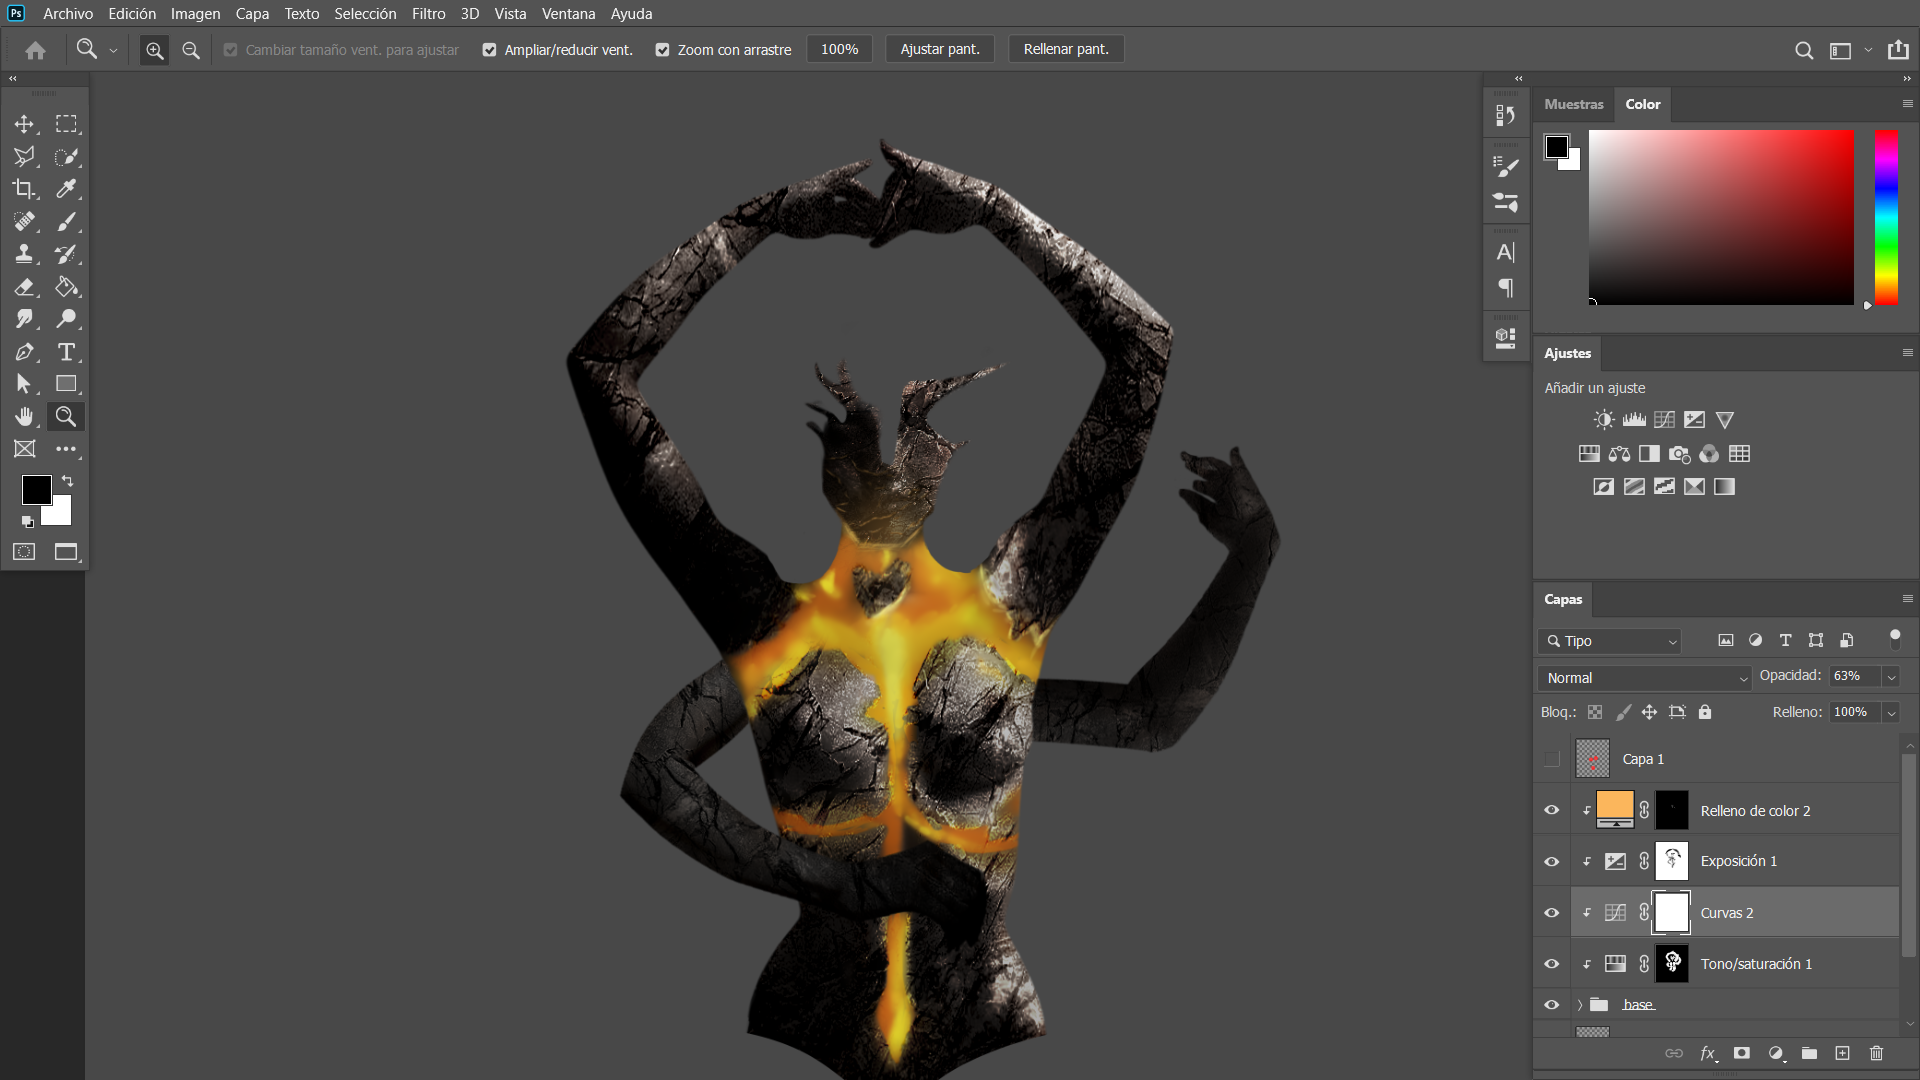Screen dimensions: 1920x1080
Task: Open the Ventana menu
Action: point(568,14)
